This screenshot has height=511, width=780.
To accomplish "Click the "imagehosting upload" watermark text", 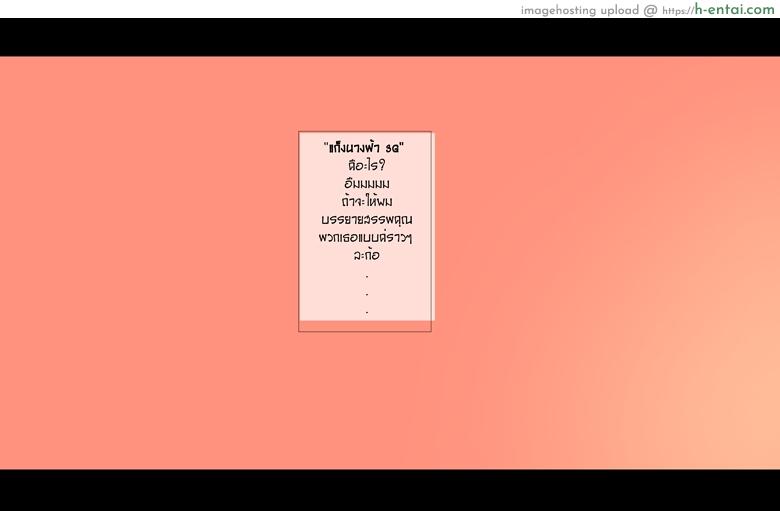I will pyautogui.click(x=580, y=10).
